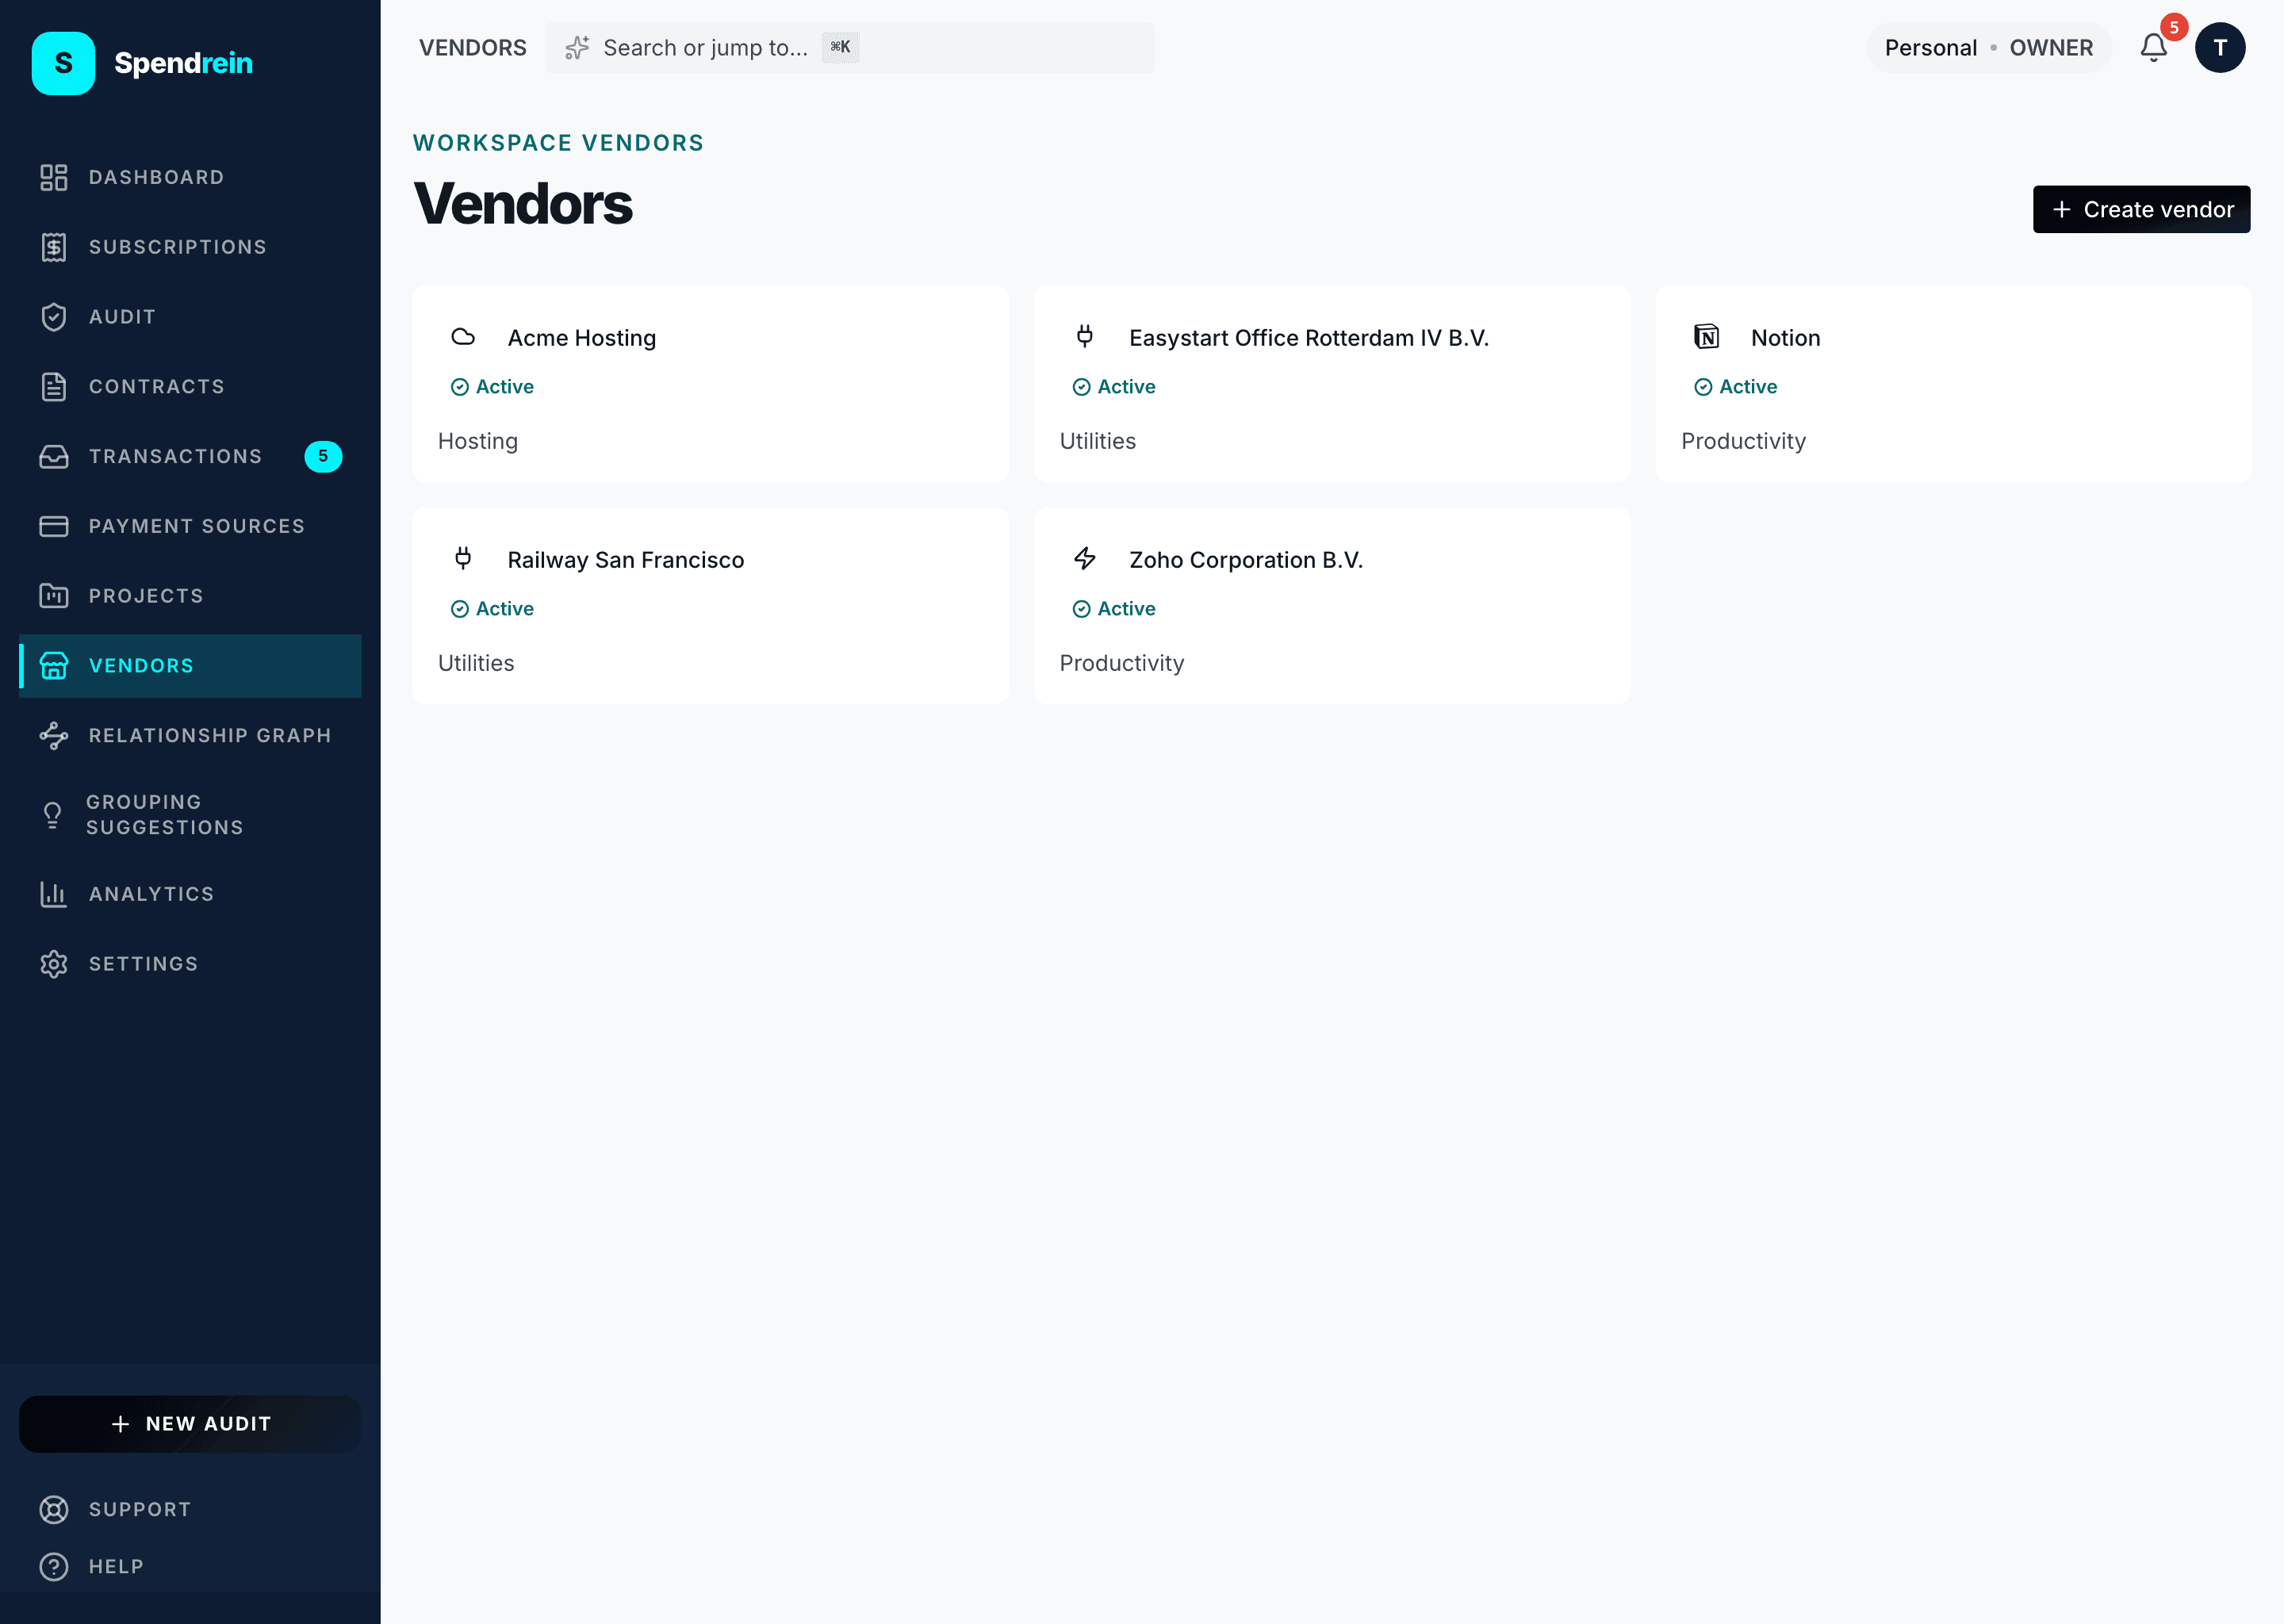Viewport: 2284px width, 1624px height.
Task: Click the Spendrein S logo icon
Action: 63,63
